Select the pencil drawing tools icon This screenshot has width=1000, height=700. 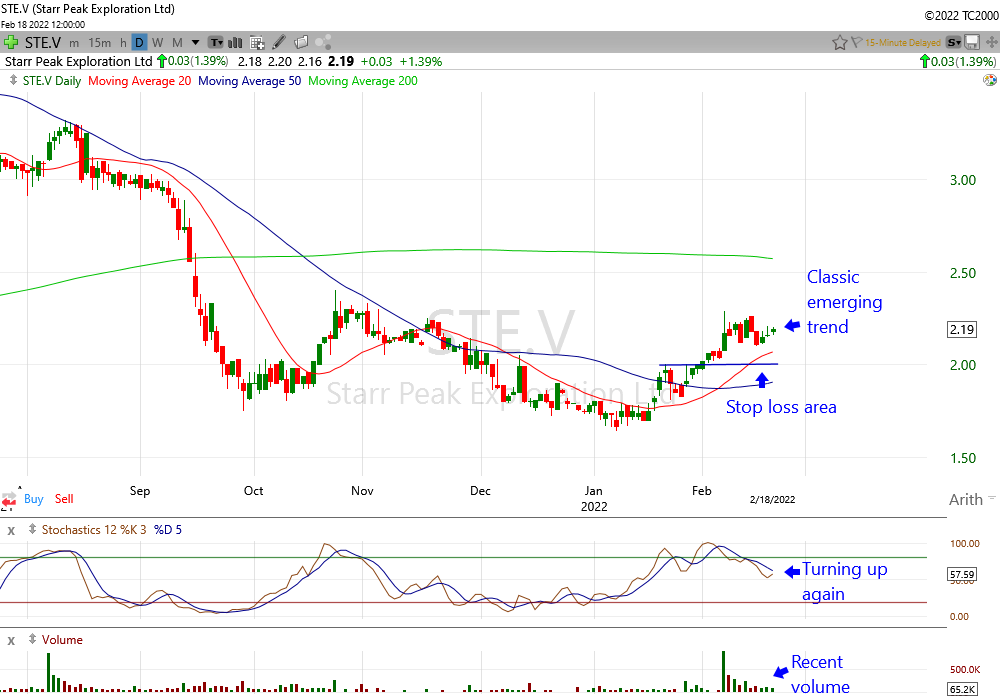(x=279, y=43)
